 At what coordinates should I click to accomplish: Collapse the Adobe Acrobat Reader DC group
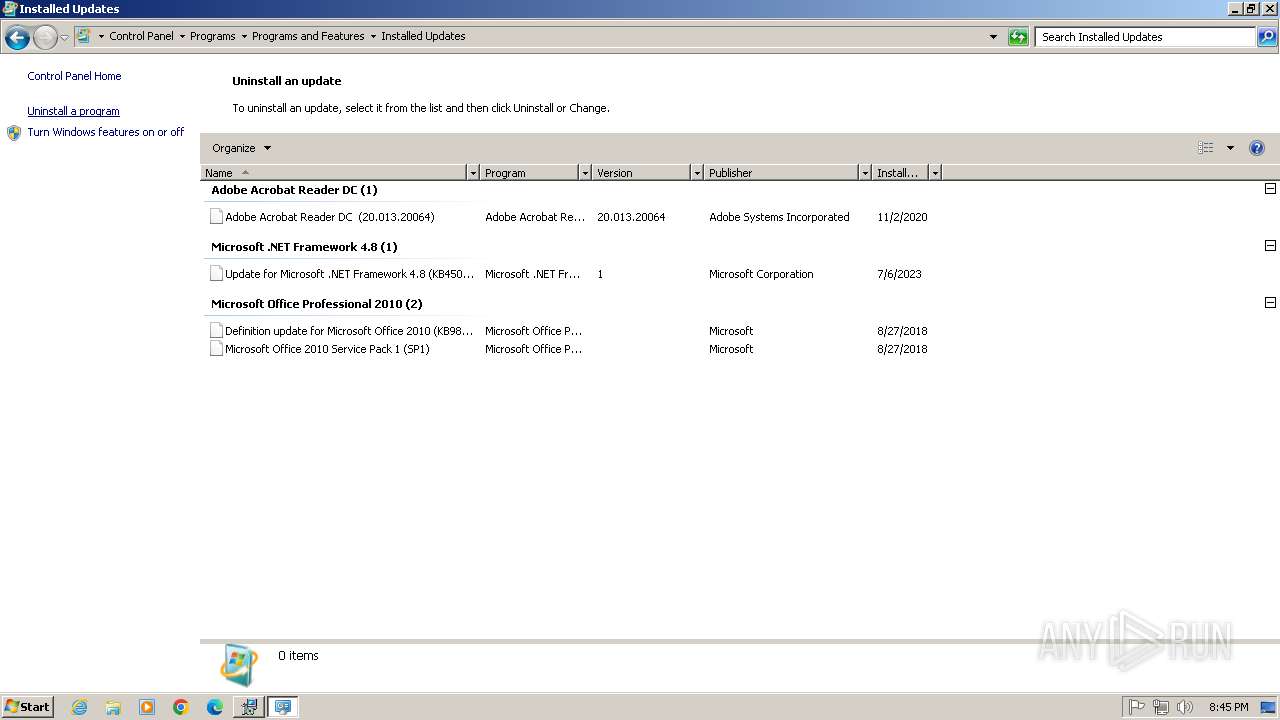(x=1270, y=189)
